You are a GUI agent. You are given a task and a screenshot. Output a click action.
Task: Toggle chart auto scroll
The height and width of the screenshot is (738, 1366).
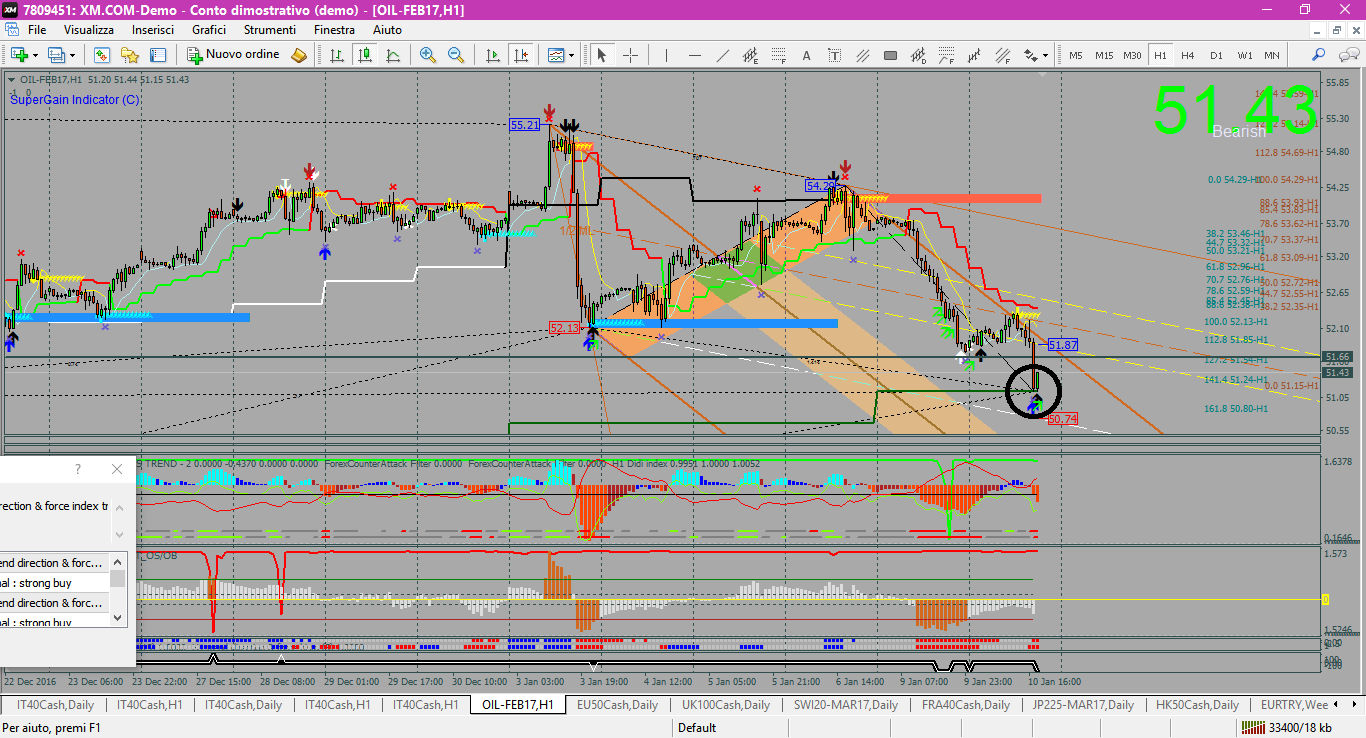(492, 55)
